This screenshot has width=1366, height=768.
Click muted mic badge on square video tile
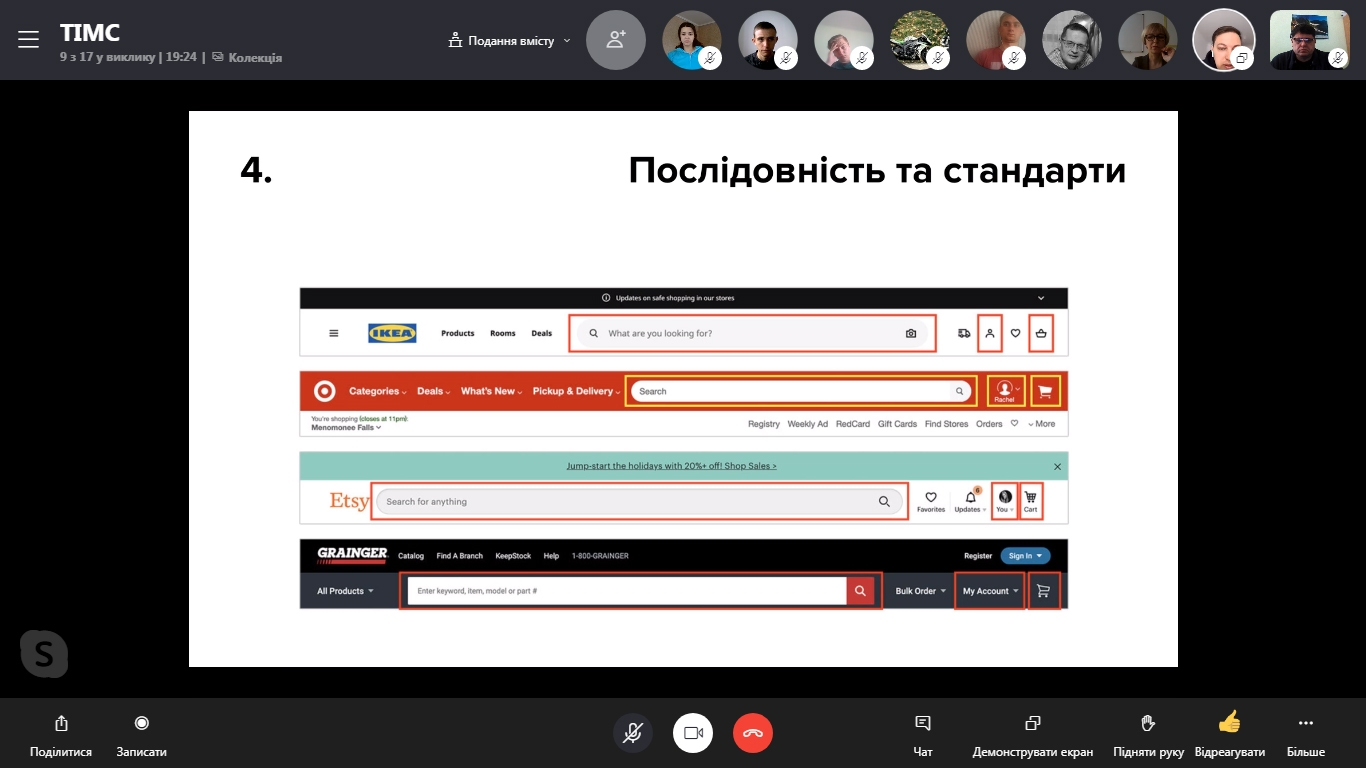(x=1338, y=58)
